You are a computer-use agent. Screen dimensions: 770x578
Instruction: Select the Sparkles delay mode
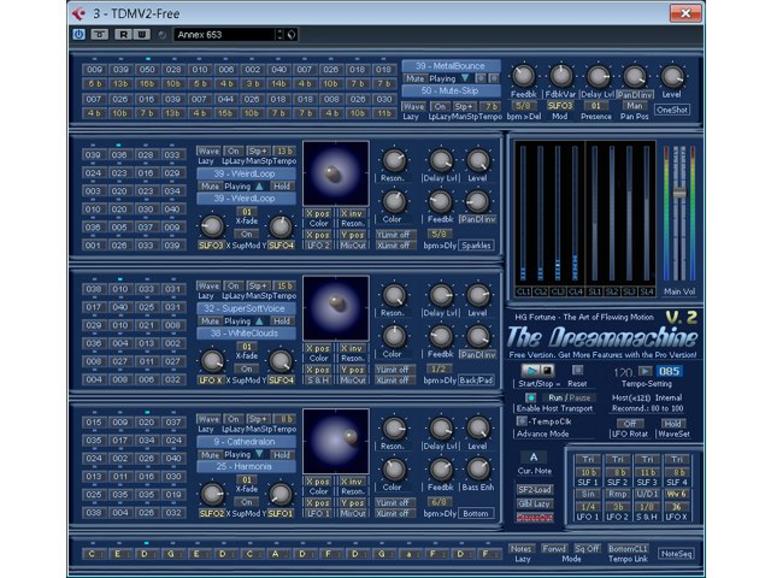(x=476, y=245)
